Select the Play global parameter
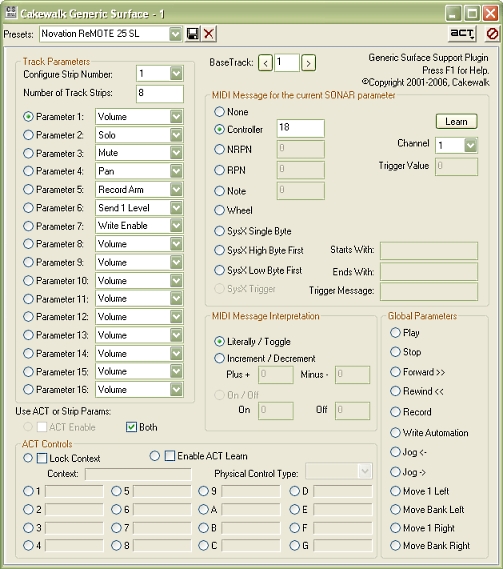 point(395,333)
